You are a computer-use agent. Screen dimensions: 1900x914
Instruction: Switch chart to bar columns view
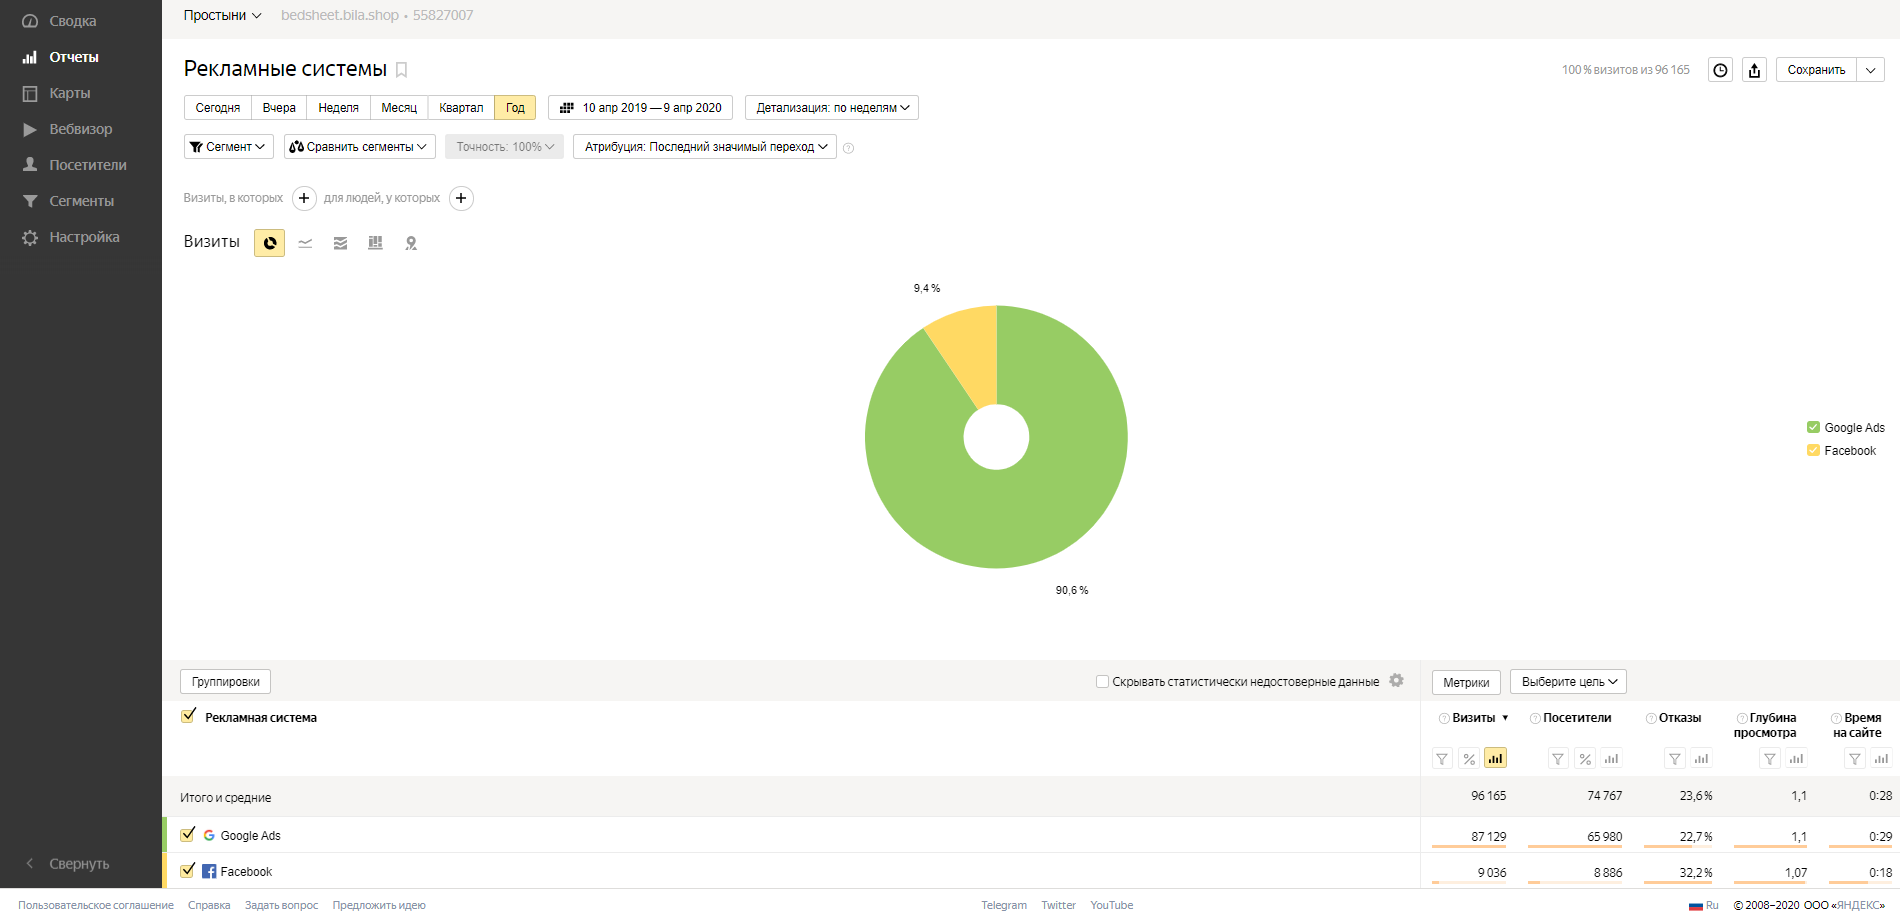[375, 243]
